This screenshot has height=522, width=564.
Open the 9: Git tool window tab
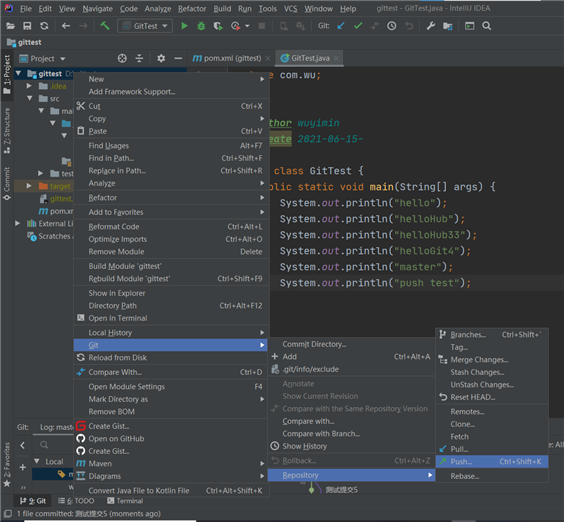(x=33, y=501)
